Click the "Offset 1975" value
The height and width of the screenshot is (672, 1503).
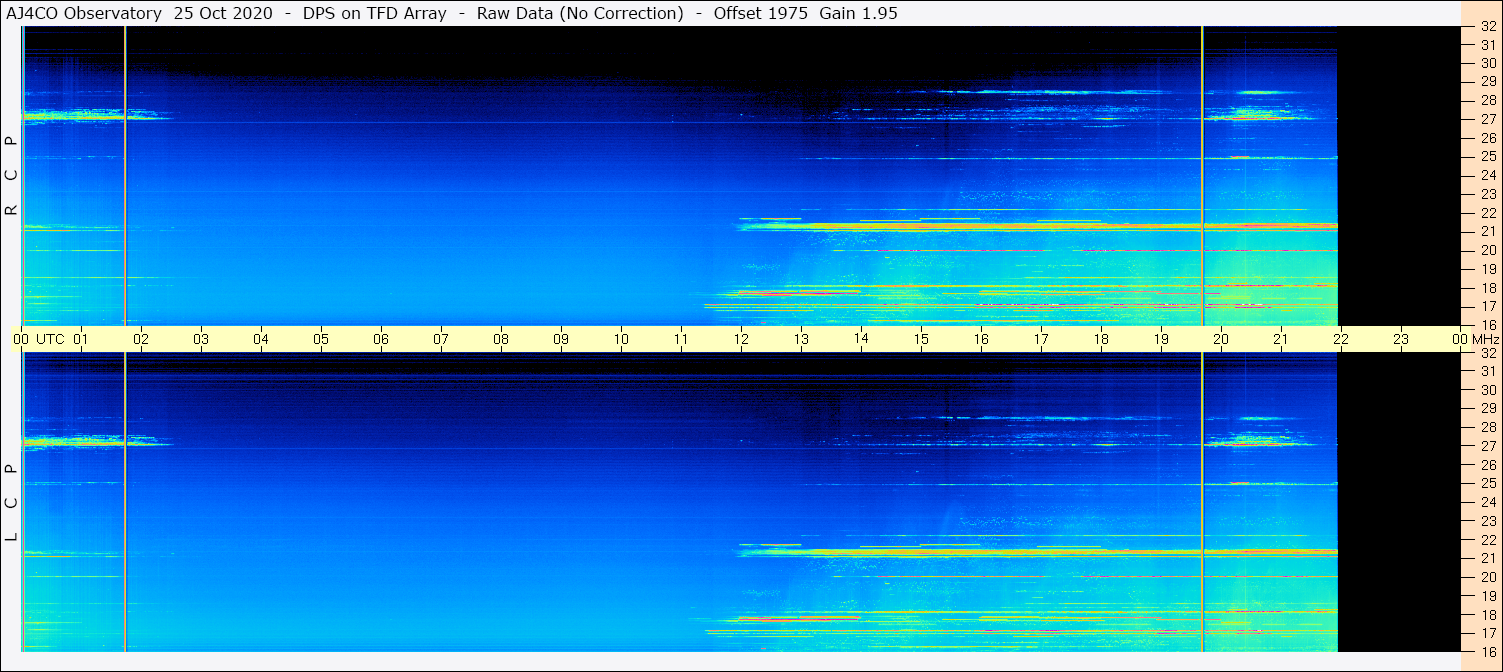click(761, 13)
